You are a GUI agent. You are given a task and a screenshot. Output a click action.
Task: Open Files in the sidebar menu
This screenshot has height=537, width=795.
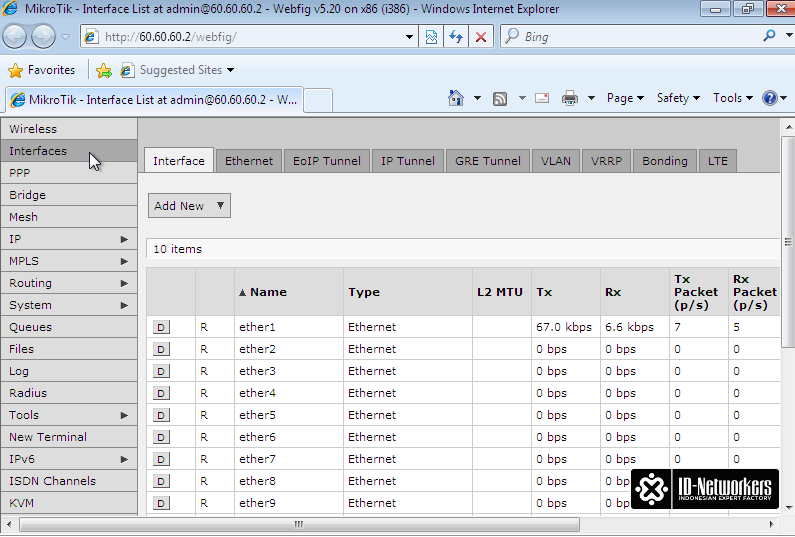69,349
